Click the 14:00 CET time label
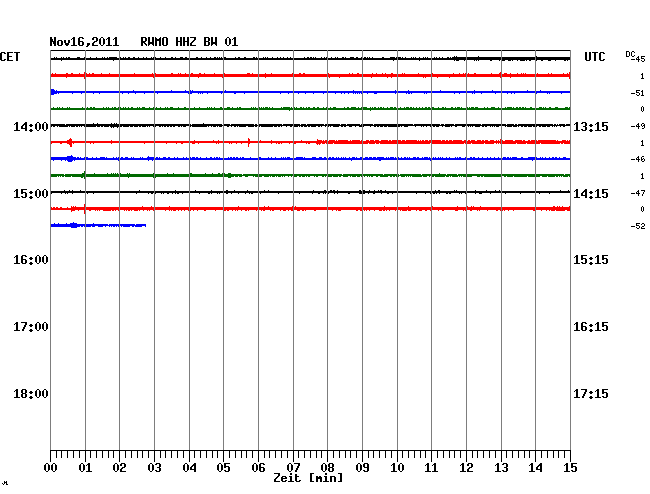This screenshot has width=650, height=494. pos(31,127)
